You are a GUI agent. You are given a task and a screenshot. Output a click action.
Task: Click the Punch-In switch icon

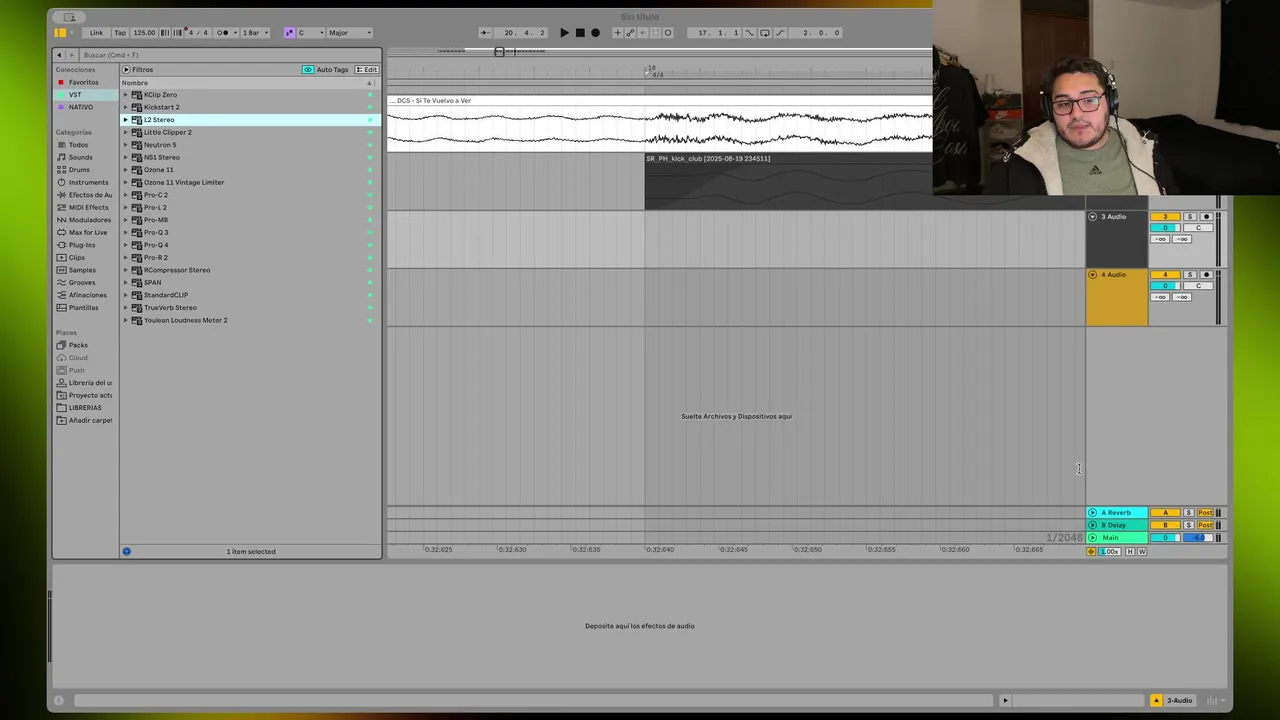tap(750, 33)
